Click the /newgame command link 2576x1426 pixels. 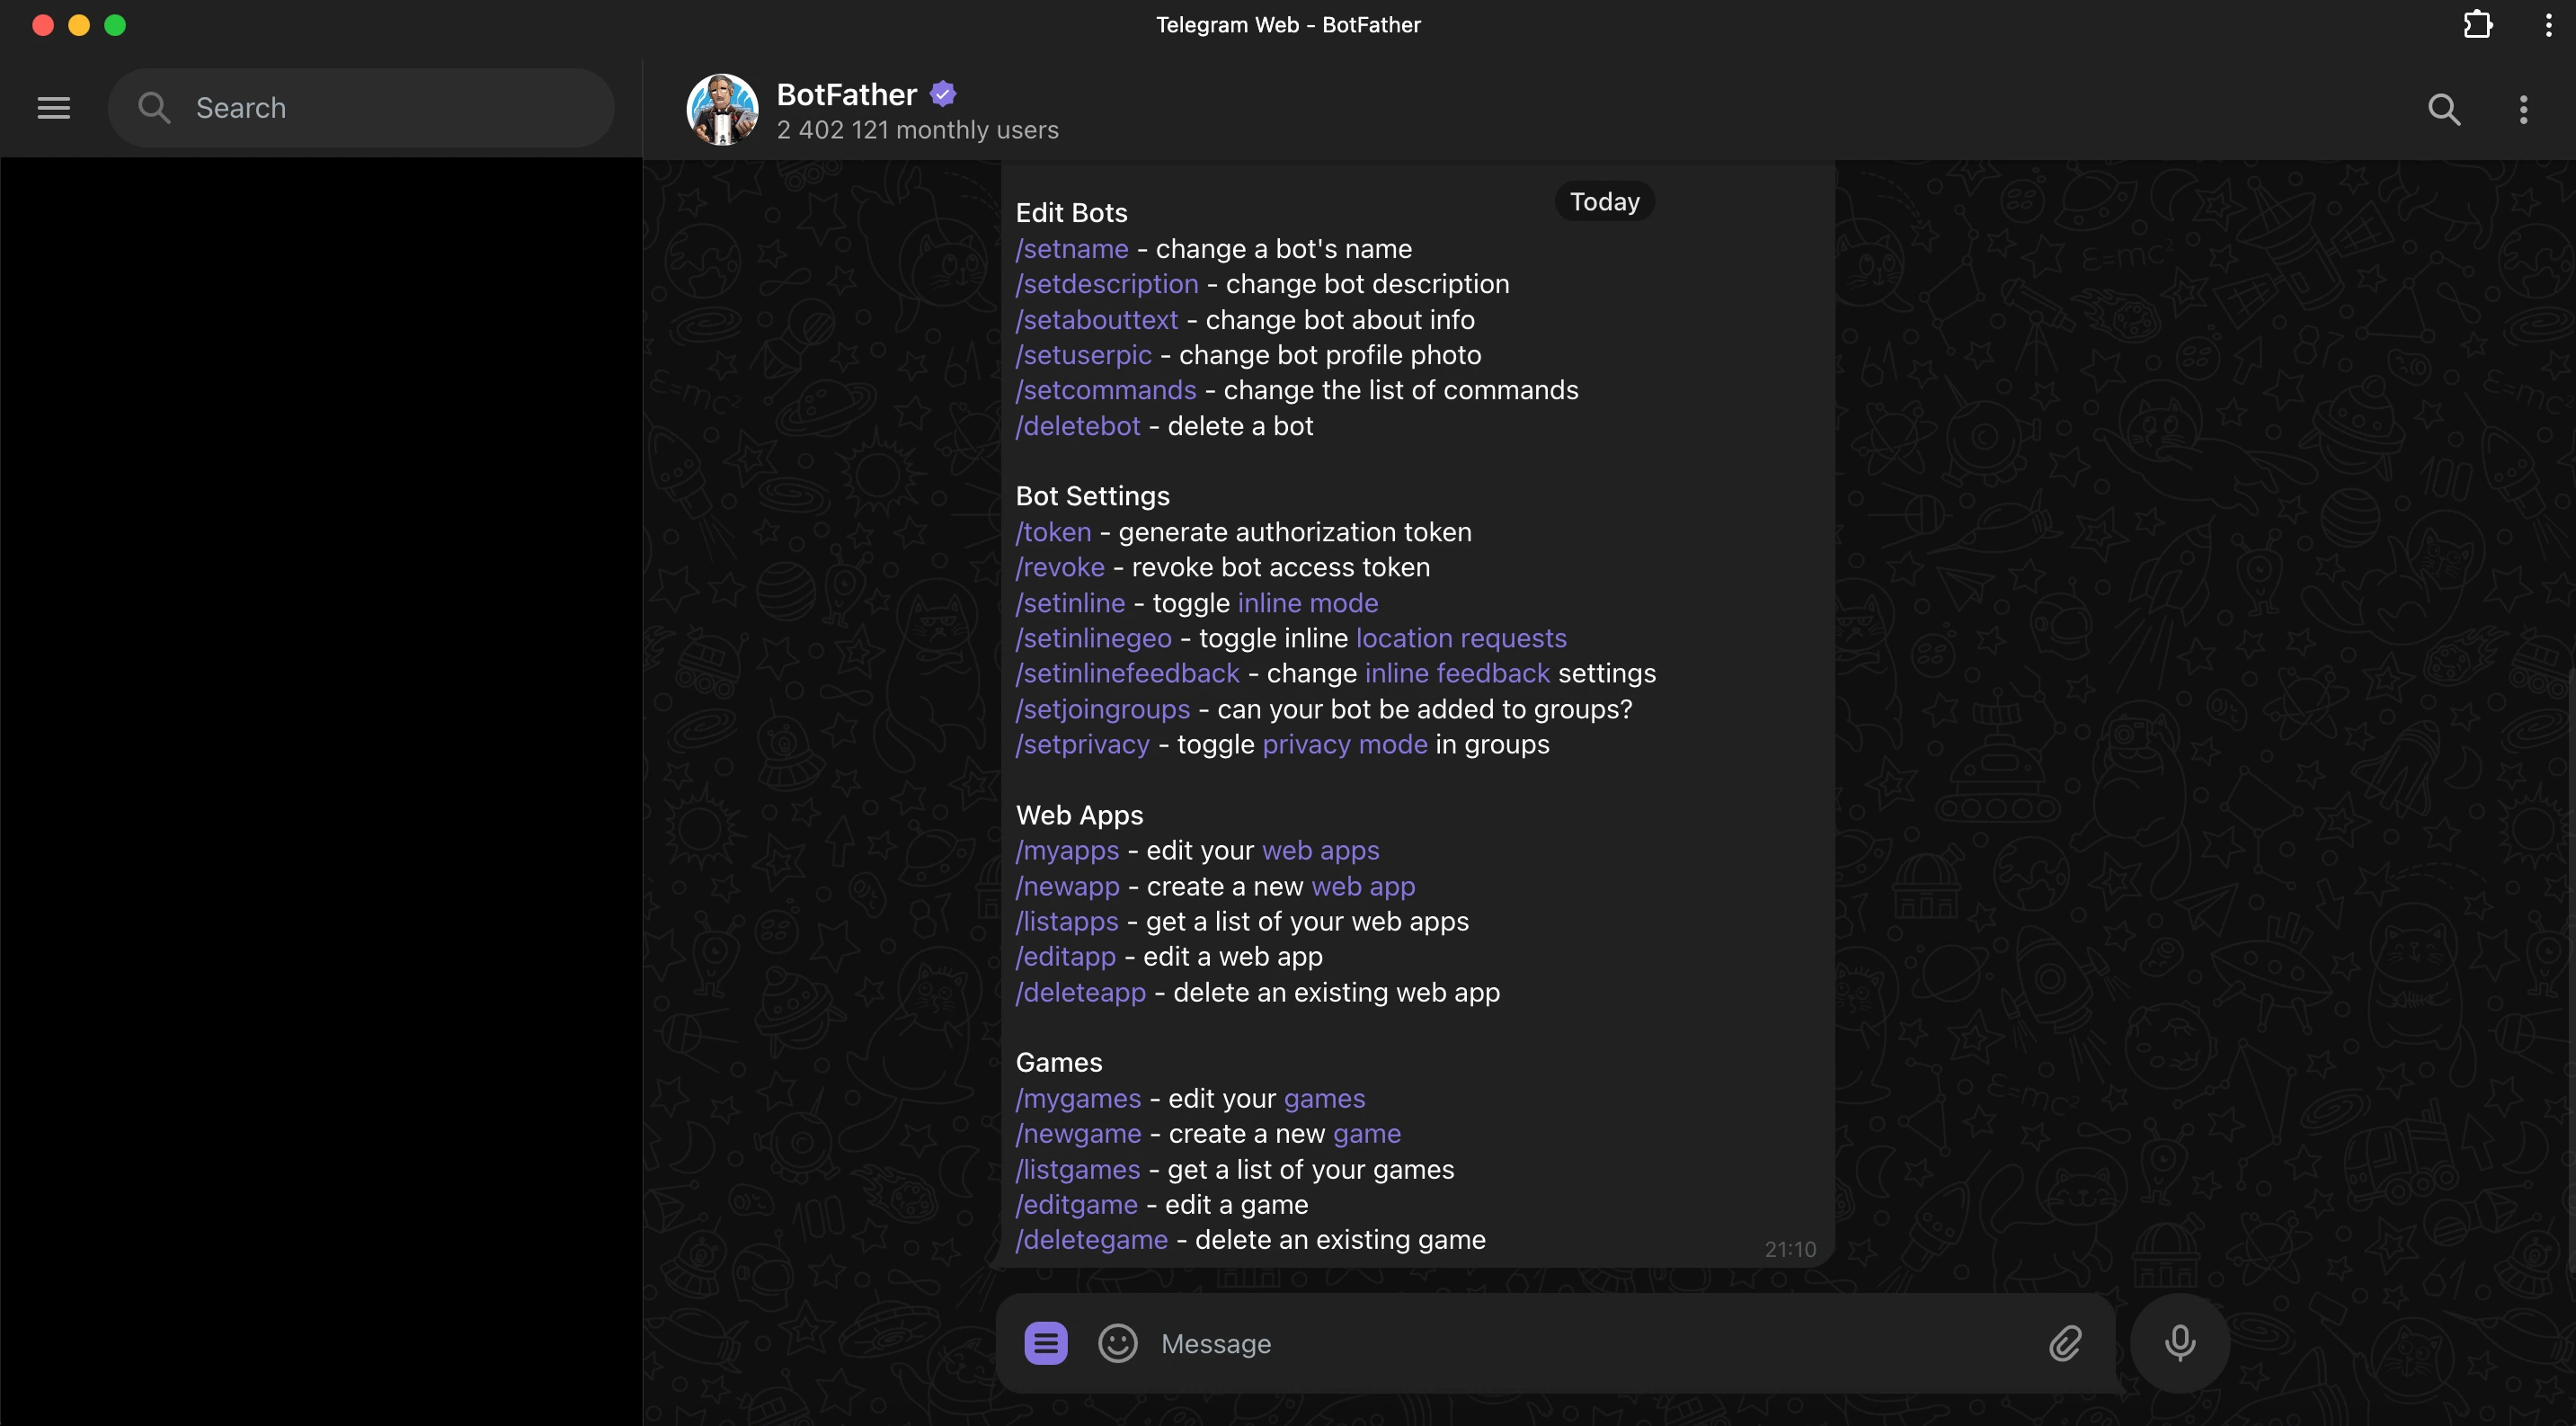click(1078, 1133)
